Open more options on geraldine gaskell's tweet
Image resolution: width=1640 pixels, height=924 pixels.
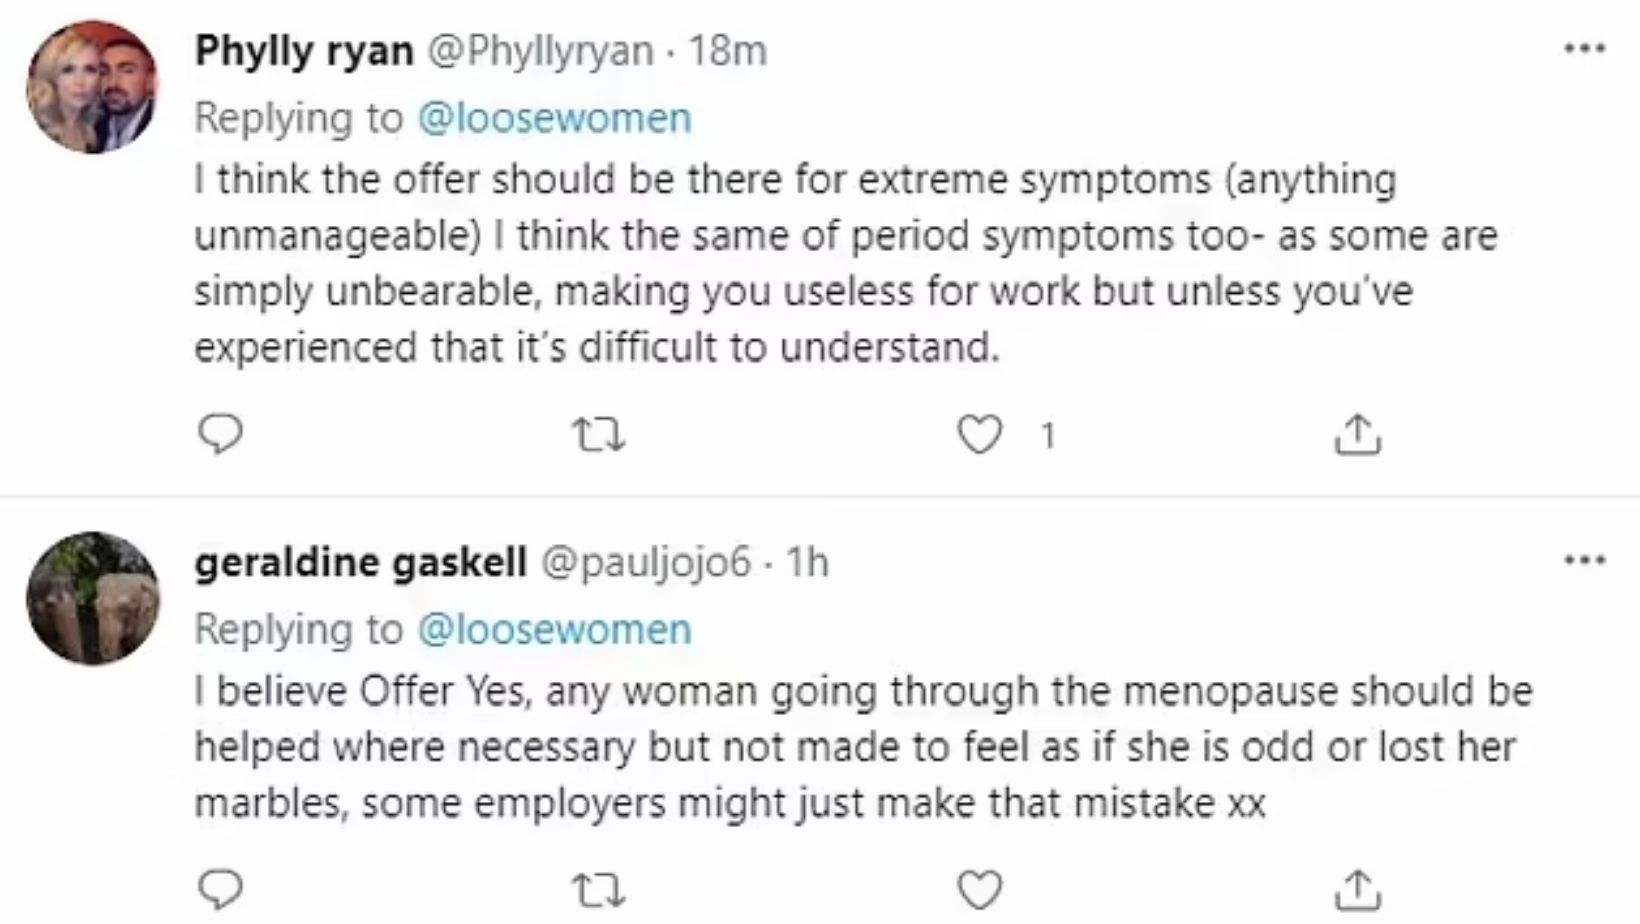pyautogui.click(x=1584, y=560)
